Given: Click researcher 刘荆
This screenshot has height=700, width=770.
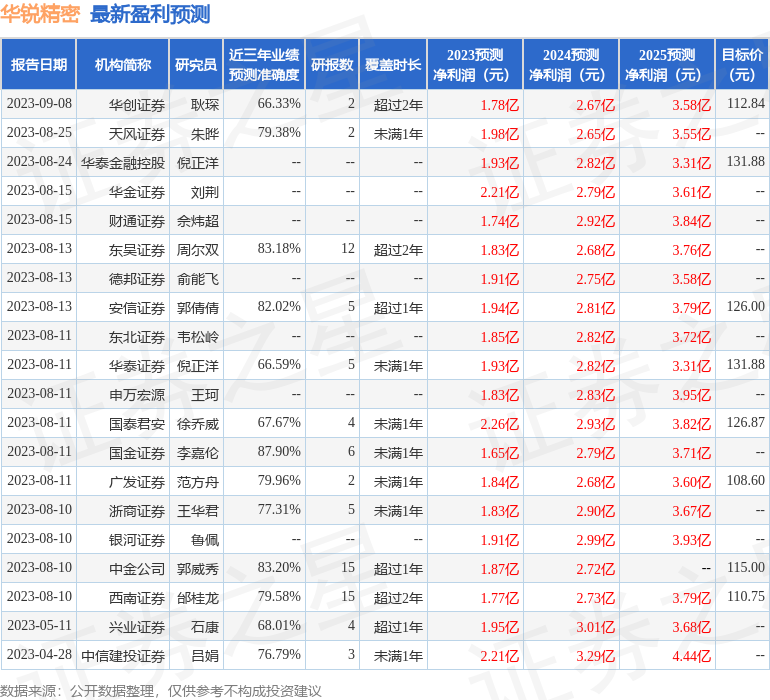Looking at the screenshot, I should point(205,192).
